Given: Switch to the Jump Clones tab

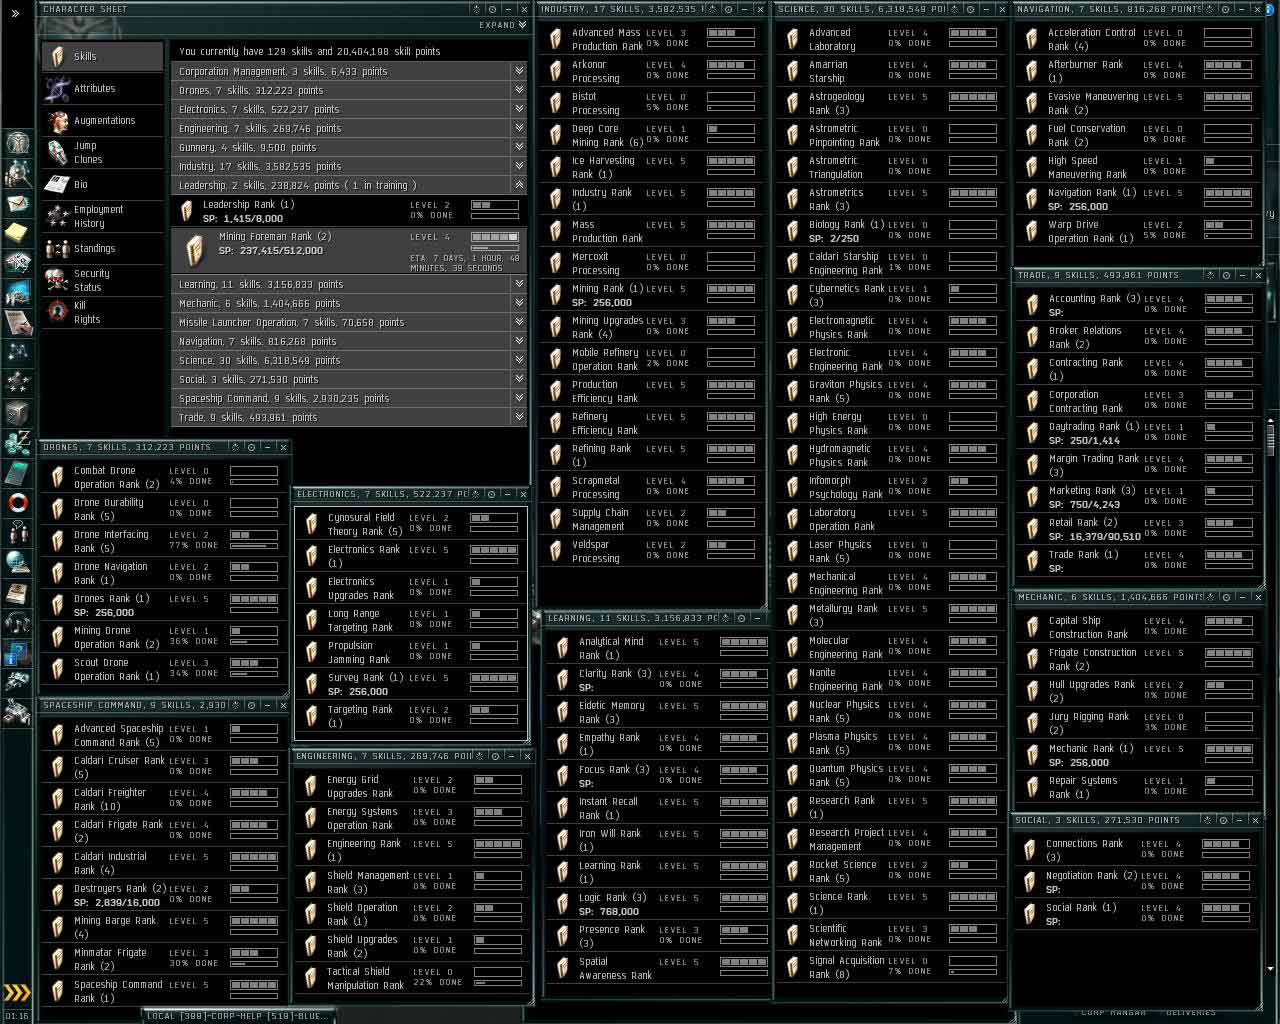Looking at the screenshot, I should click(x=102, y=152).
